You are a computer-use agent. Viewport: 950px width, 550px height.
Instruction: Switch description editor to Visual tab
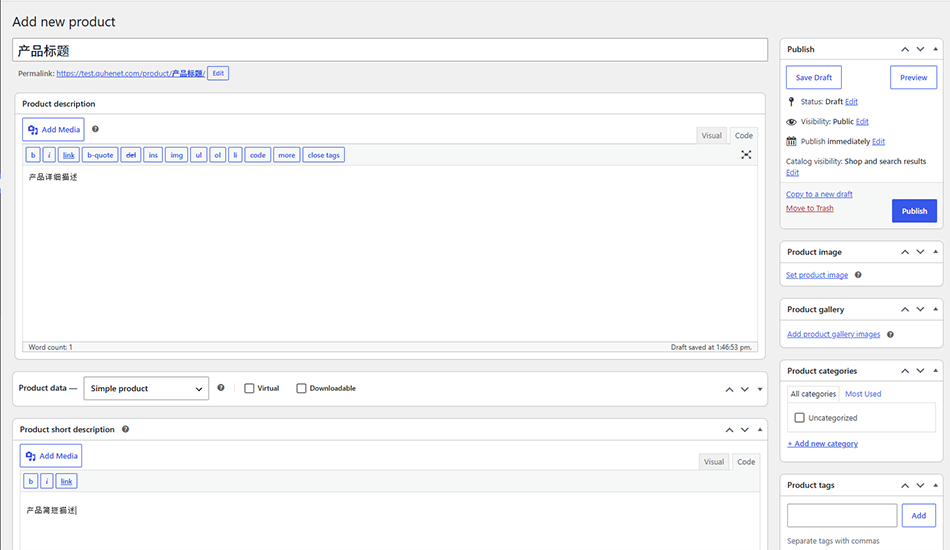711,136
